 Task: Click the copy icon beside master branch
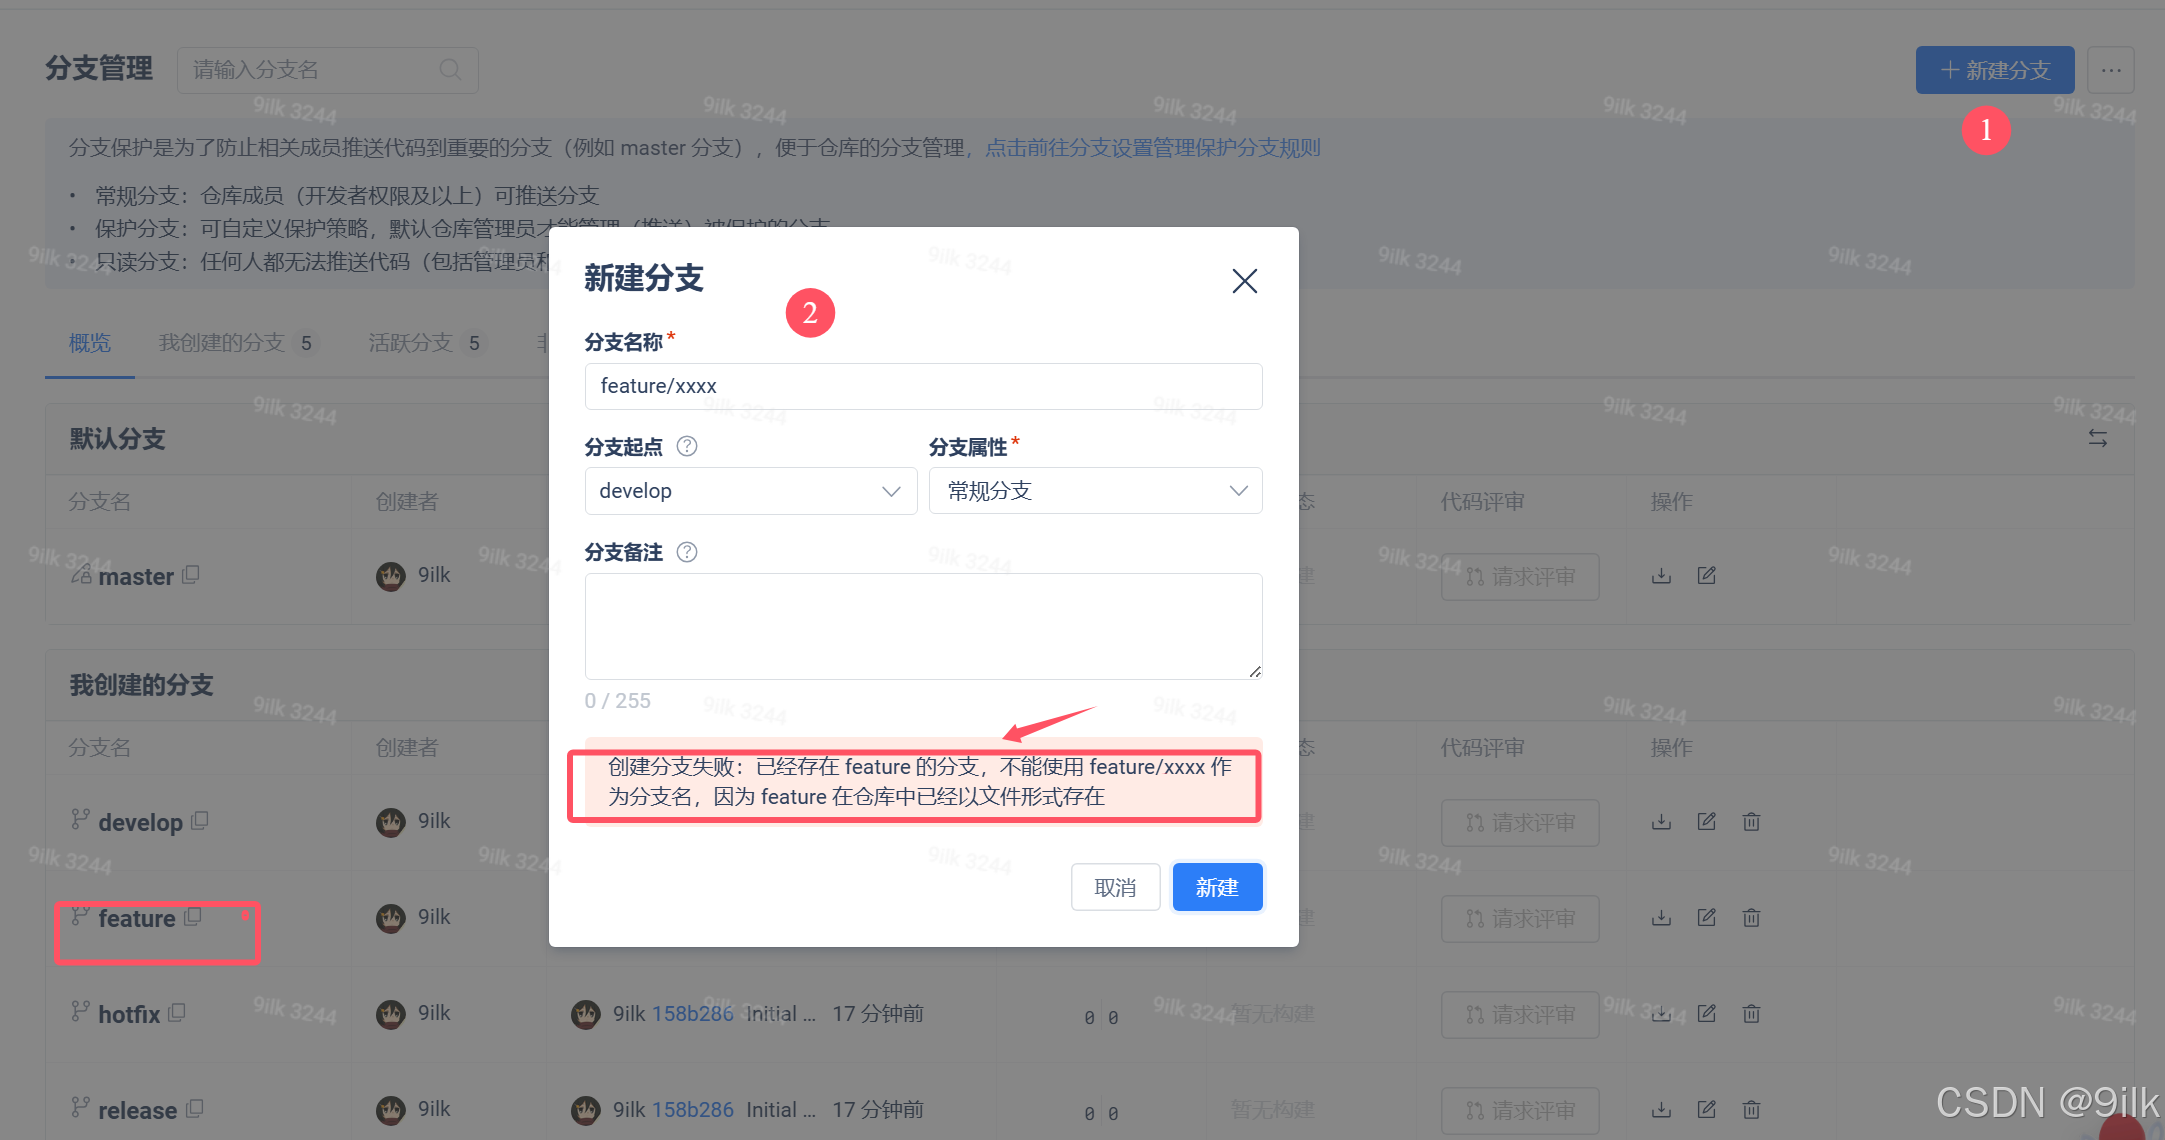(x=191, y=575)
